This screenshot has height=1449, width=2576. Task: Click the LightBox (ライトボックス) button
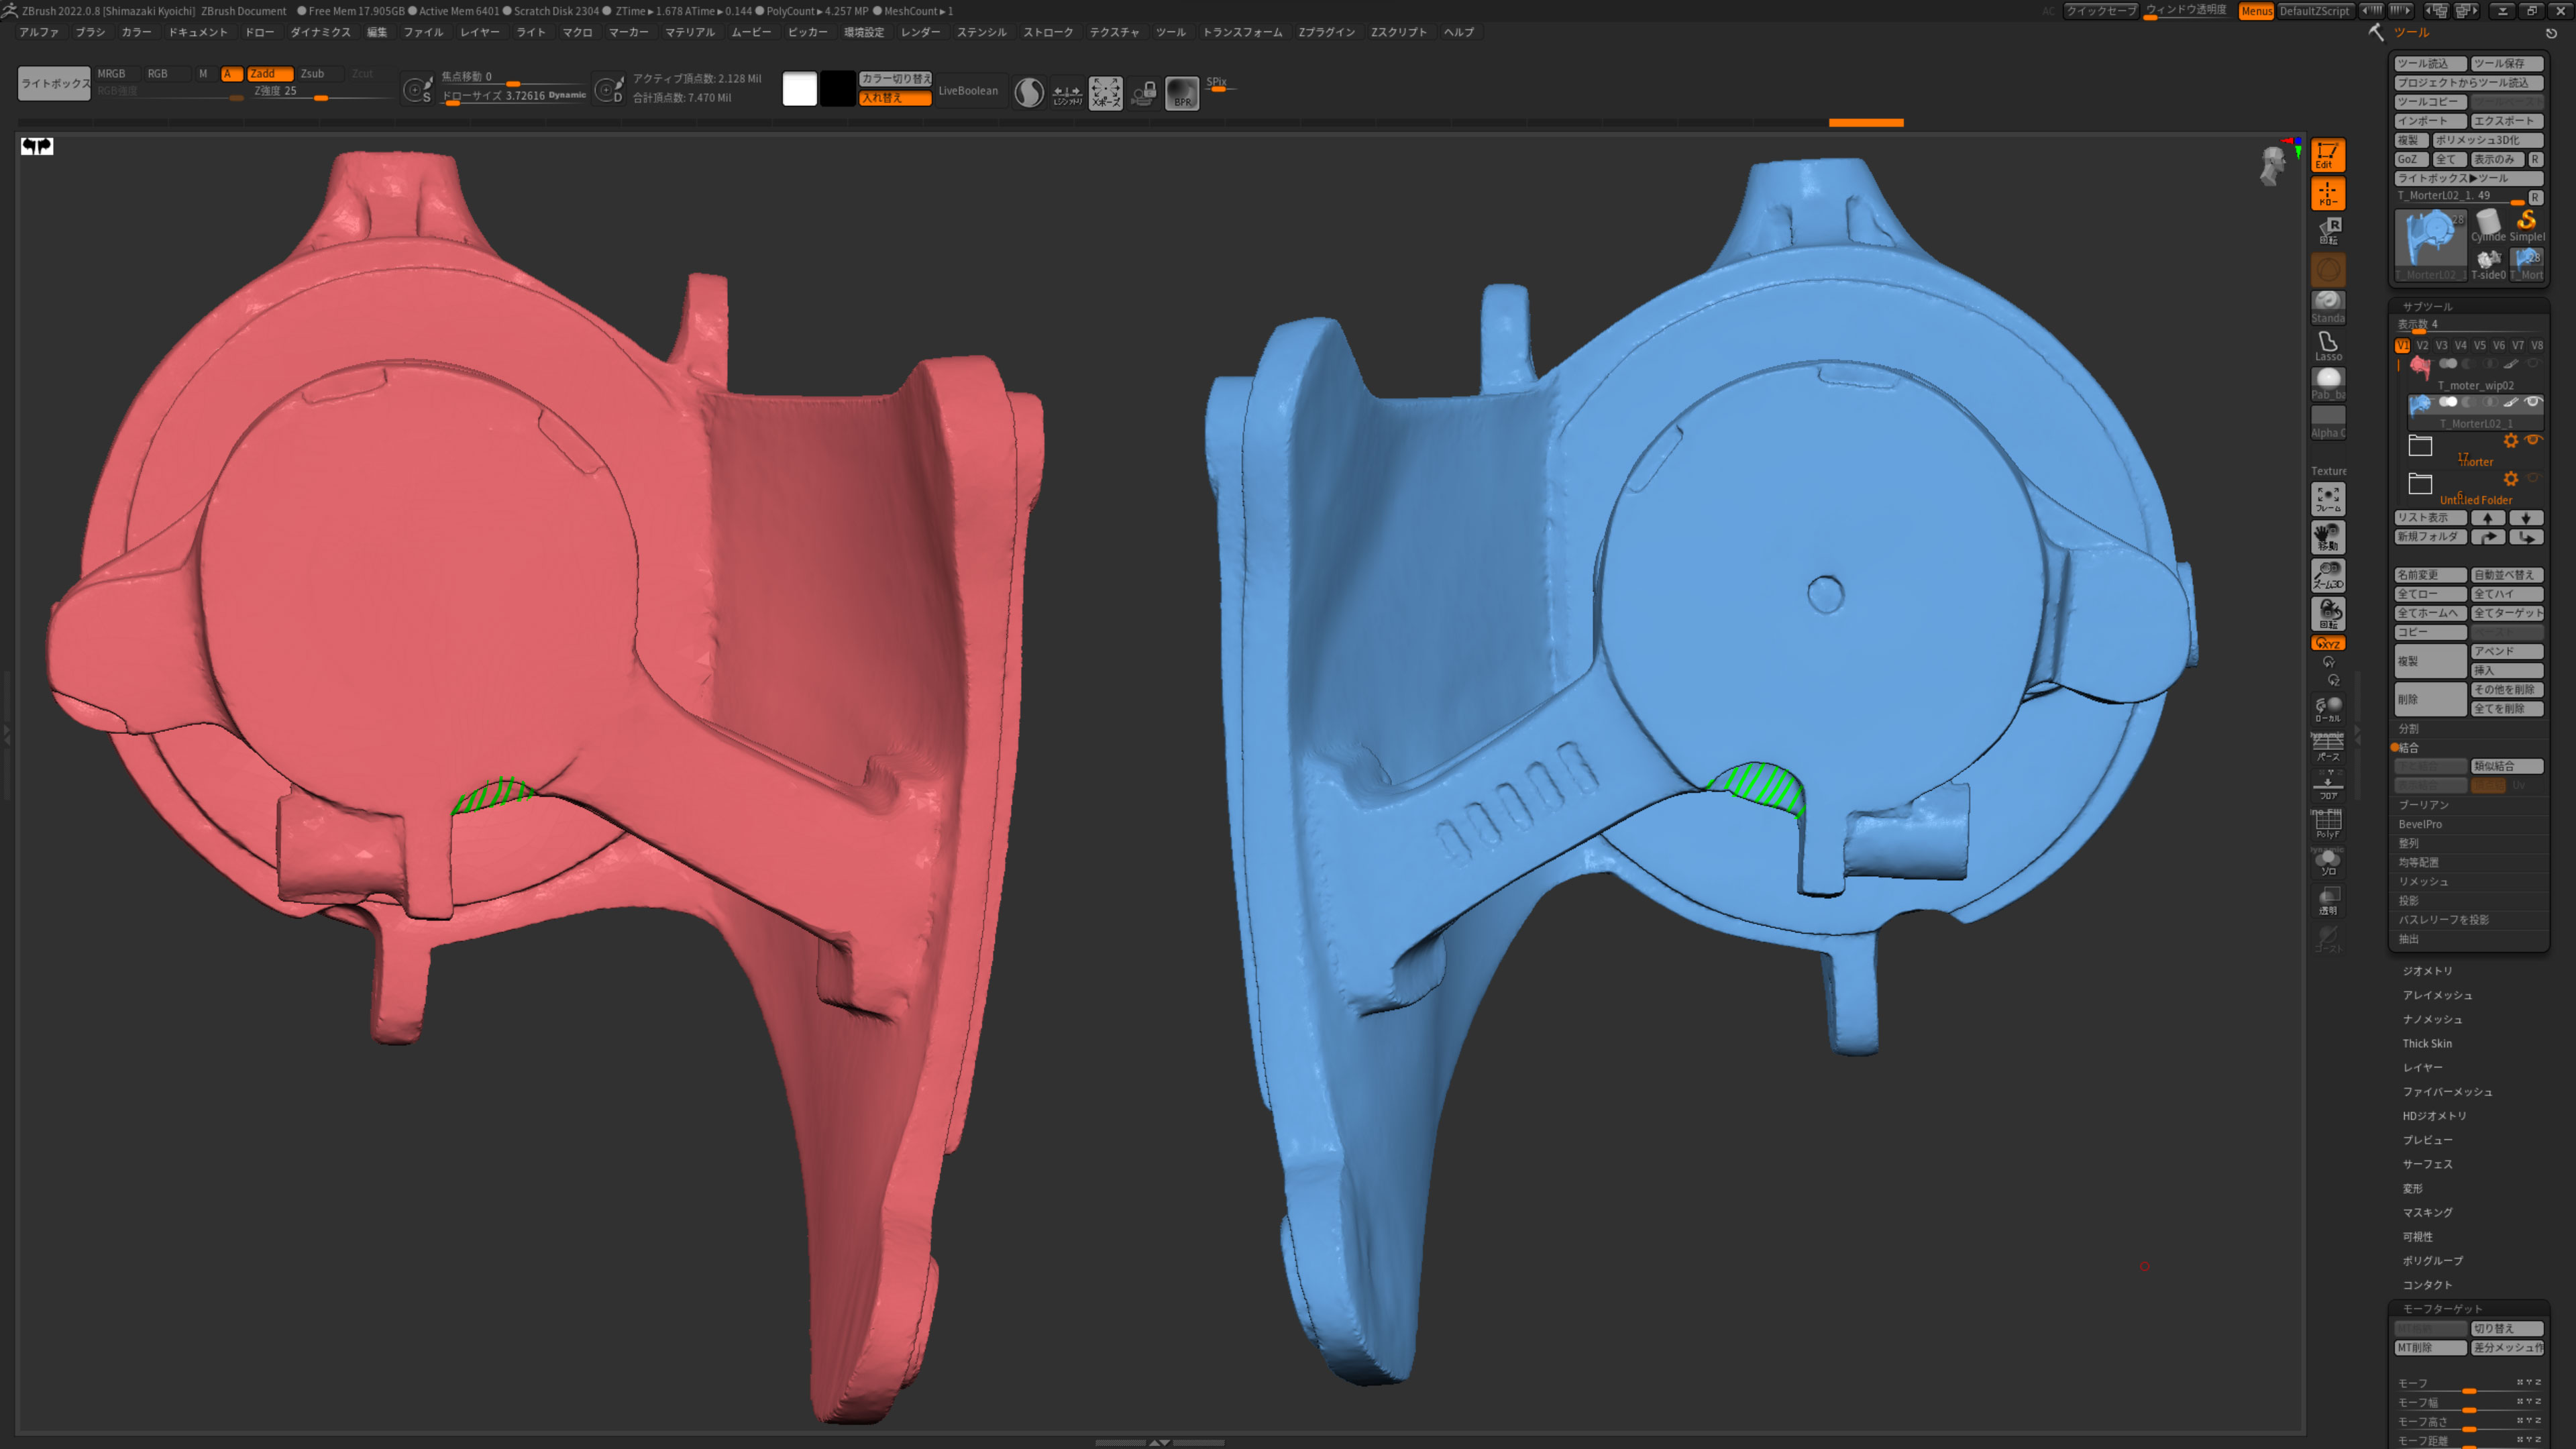pos(54,83)
